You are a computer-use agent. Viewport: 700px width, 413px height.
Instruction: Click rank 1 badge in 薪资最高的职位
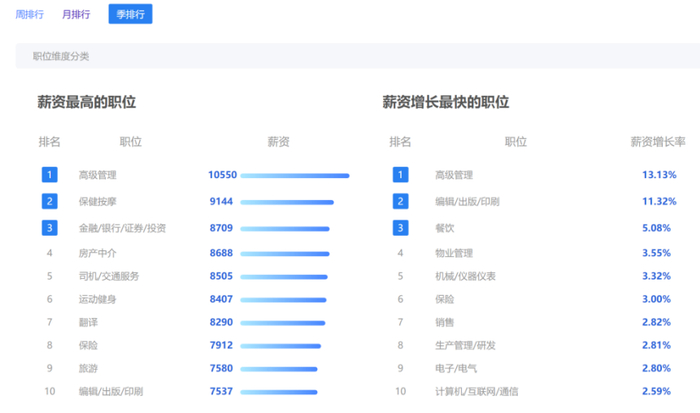point(49,175)
